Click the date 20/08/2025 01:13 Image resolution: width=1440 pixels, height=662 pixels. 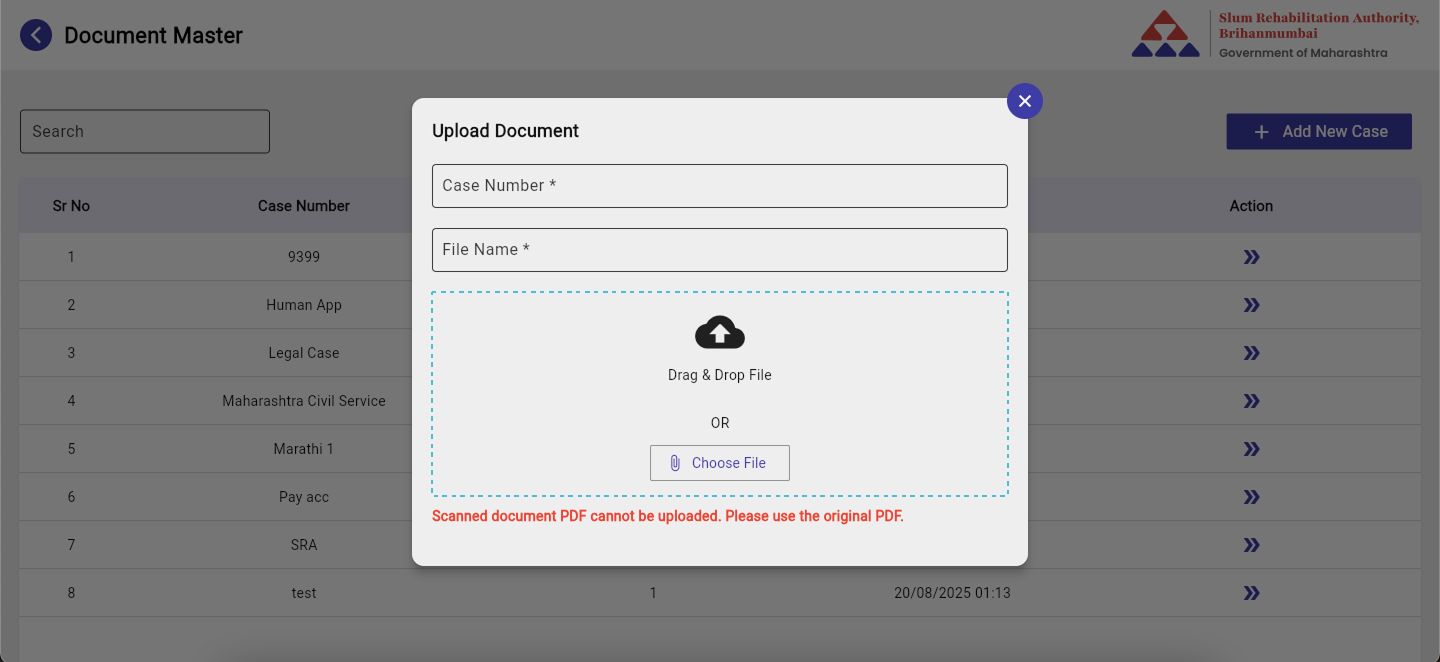pyautogui.click(x=952, y=593)
